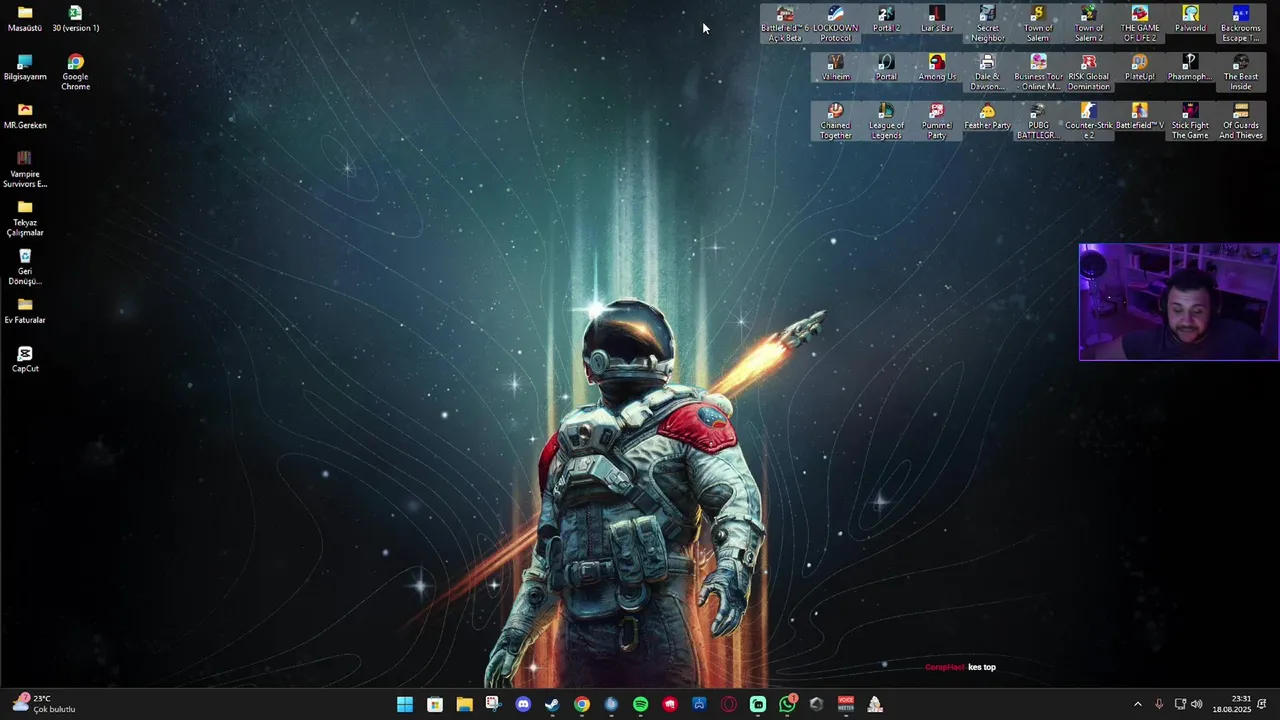This screenshot has height=720, width=1280.
Task: Select the Google Chrome desktop shortcut
Action: click(75, 73)
